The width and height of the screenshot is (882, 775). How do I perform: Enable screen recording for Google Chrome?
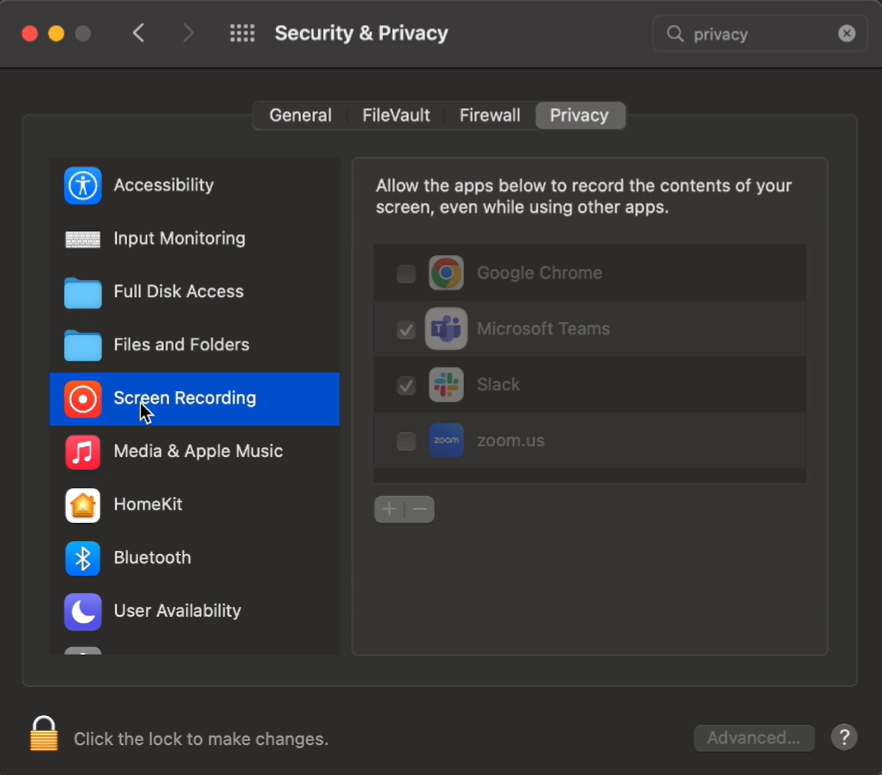(404, 272)
